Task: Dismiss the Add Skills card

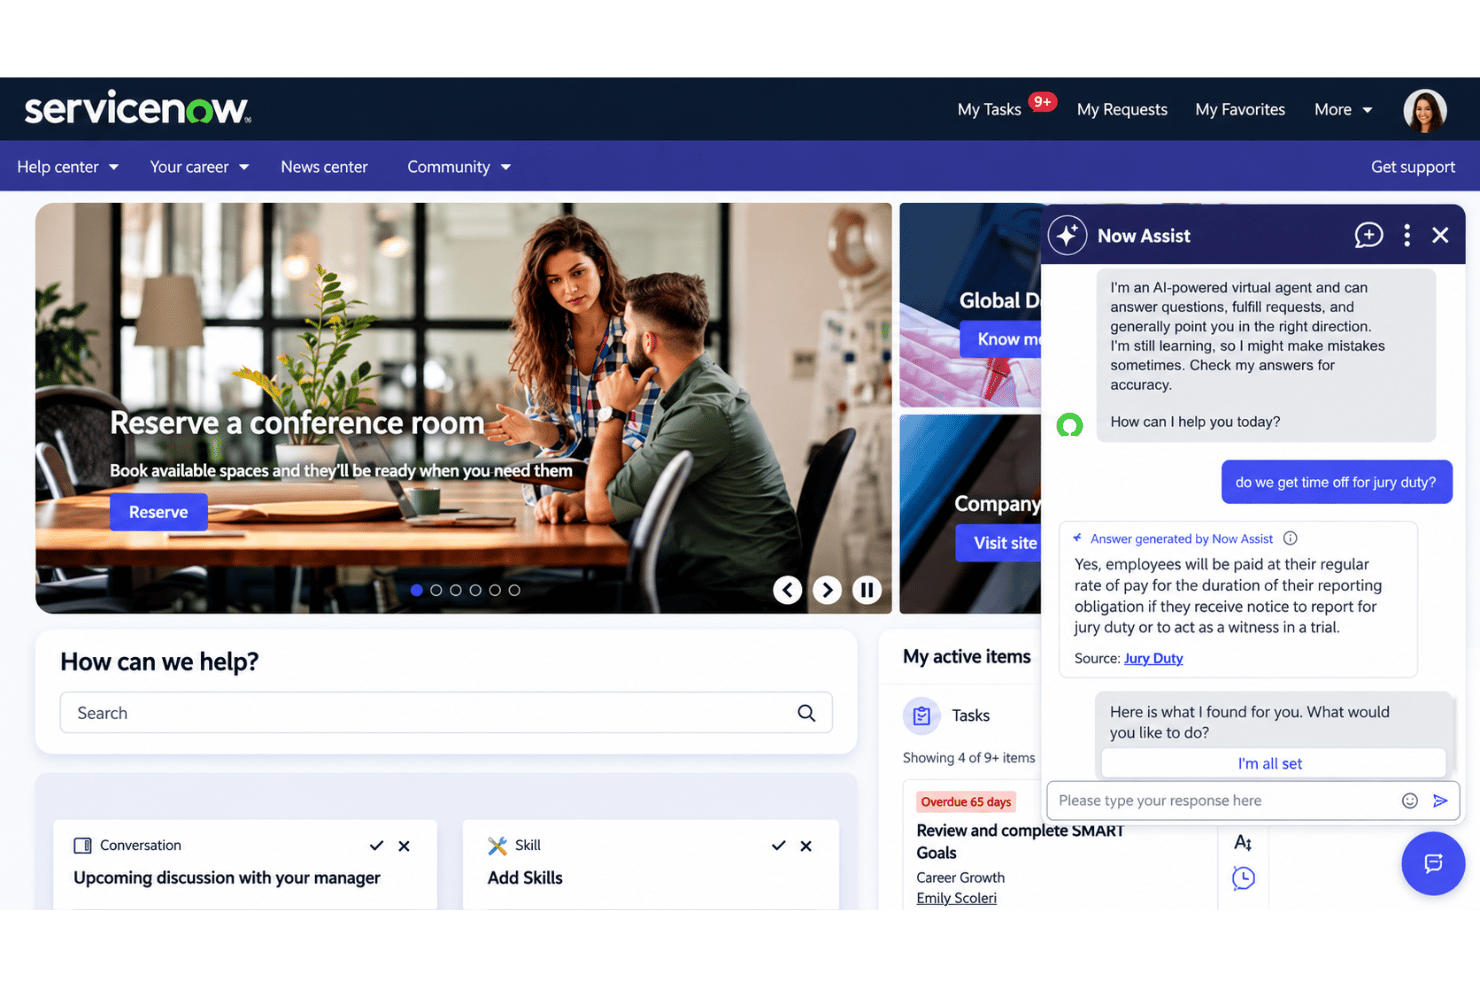Action: [x=806, y=846]
